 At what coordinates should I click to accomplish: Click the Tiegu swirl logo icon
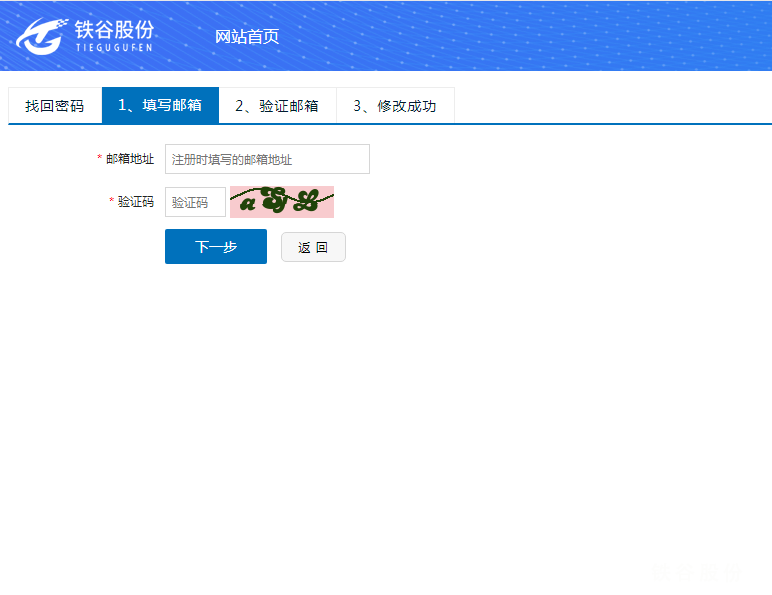(x=40, y=35)
